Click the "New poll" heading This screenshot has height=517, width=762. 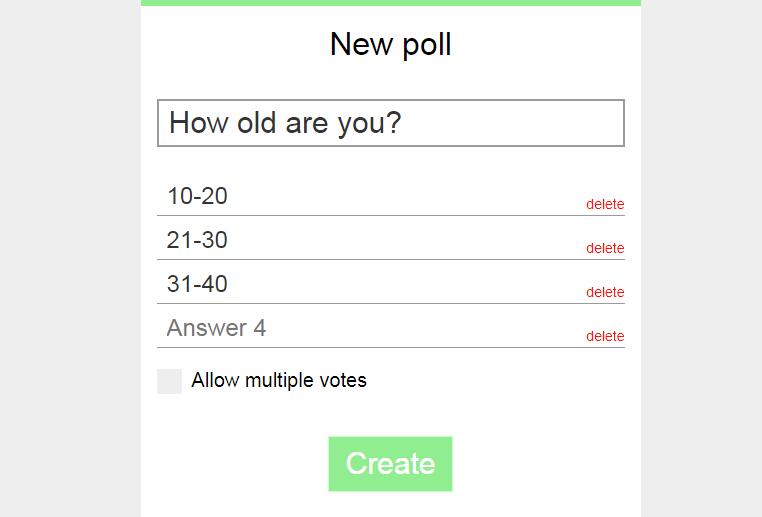pyautogui.click(x=390, y=44)
